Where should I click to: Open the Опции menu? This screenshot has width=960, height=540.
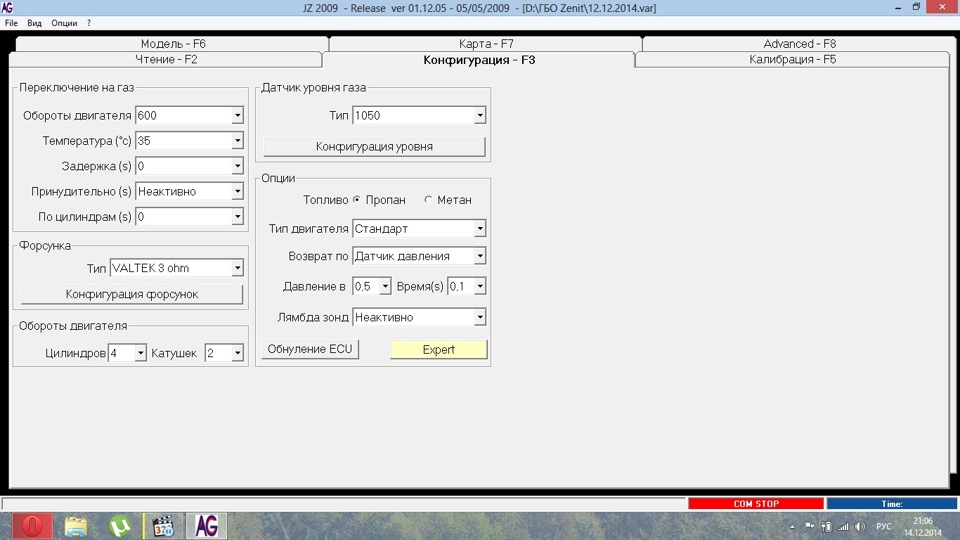pyautogui.click(x=64, y=23)
